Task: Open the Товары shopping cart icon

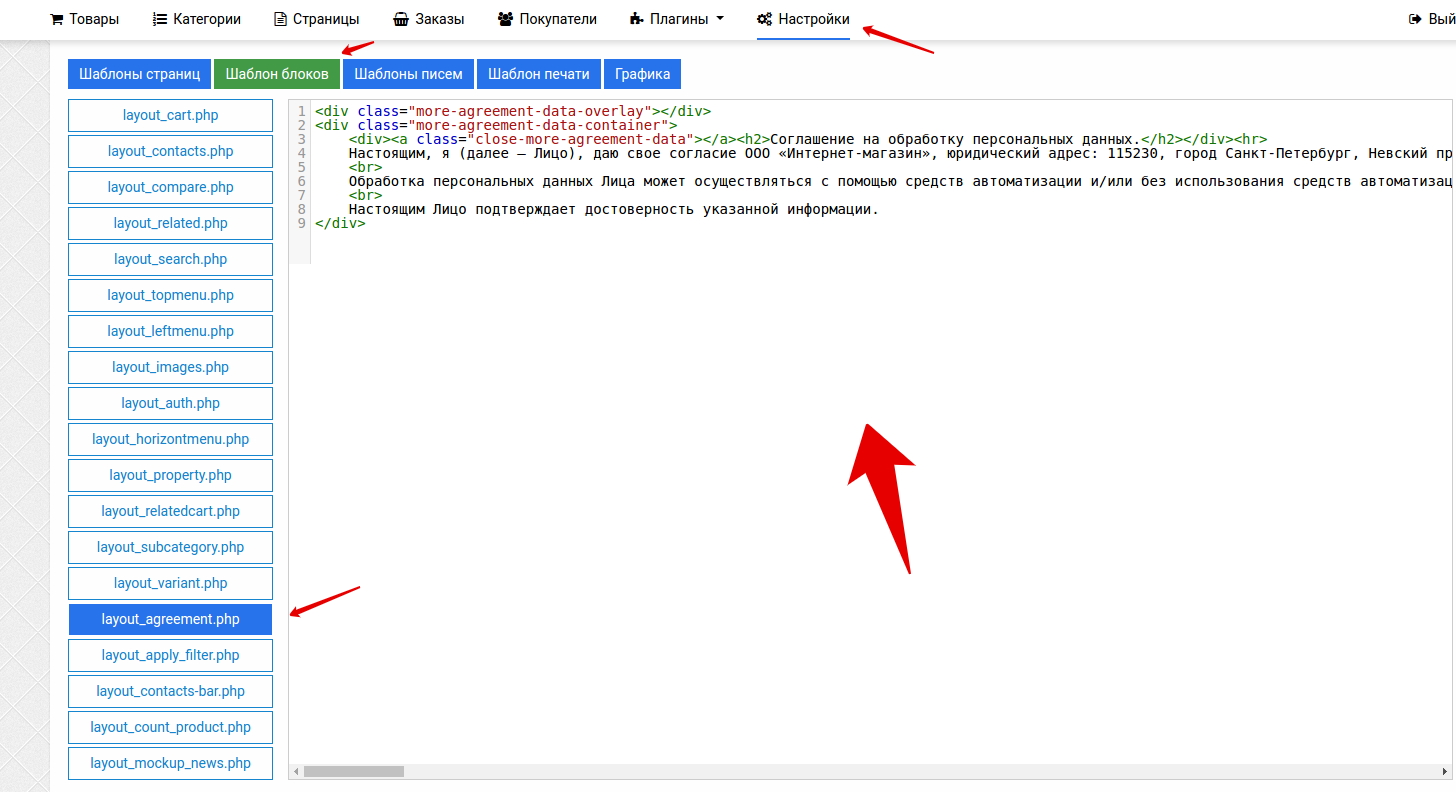Action: 57,19
